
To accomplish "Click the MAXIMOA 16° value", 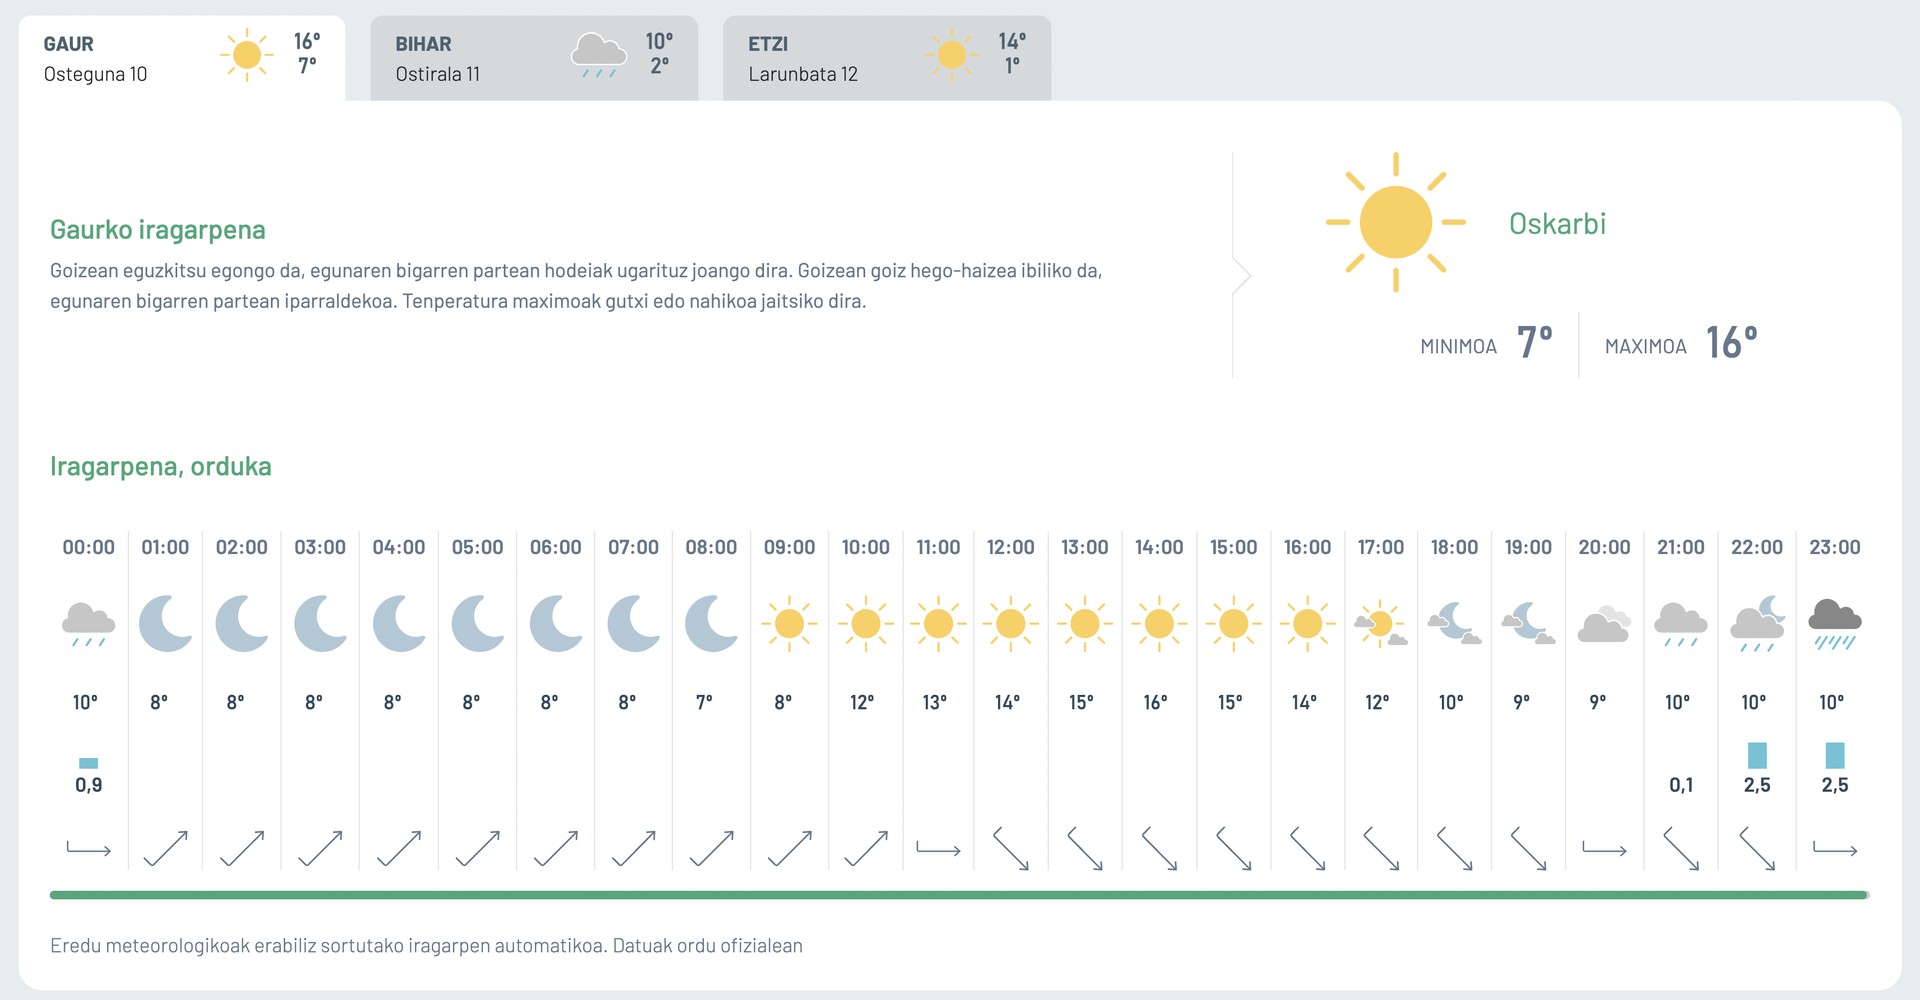I will pyautogui.click(x=1731, y=343).
